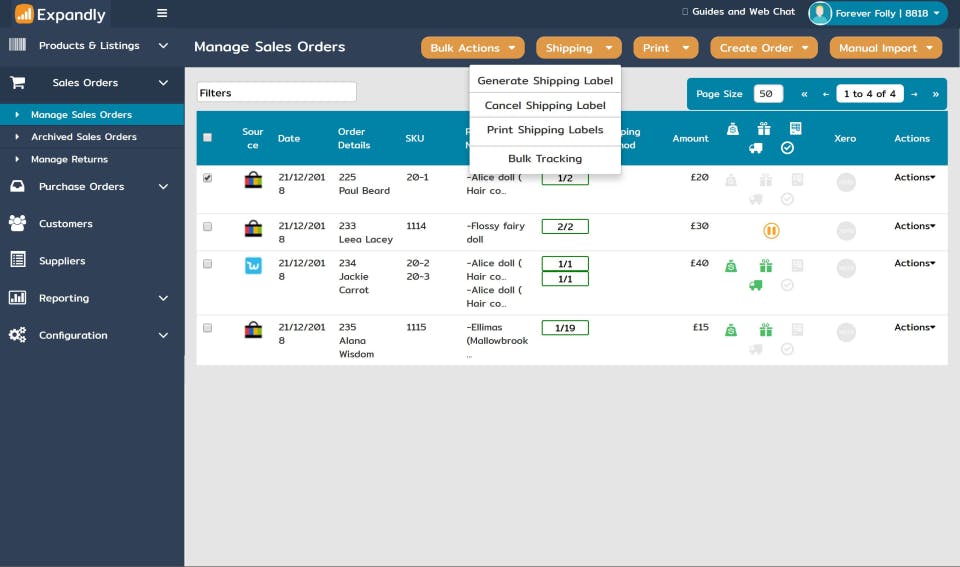Click green truck icon in order 234 row
The height and width of the screenshot is (567, 960).
coord(756,285)
